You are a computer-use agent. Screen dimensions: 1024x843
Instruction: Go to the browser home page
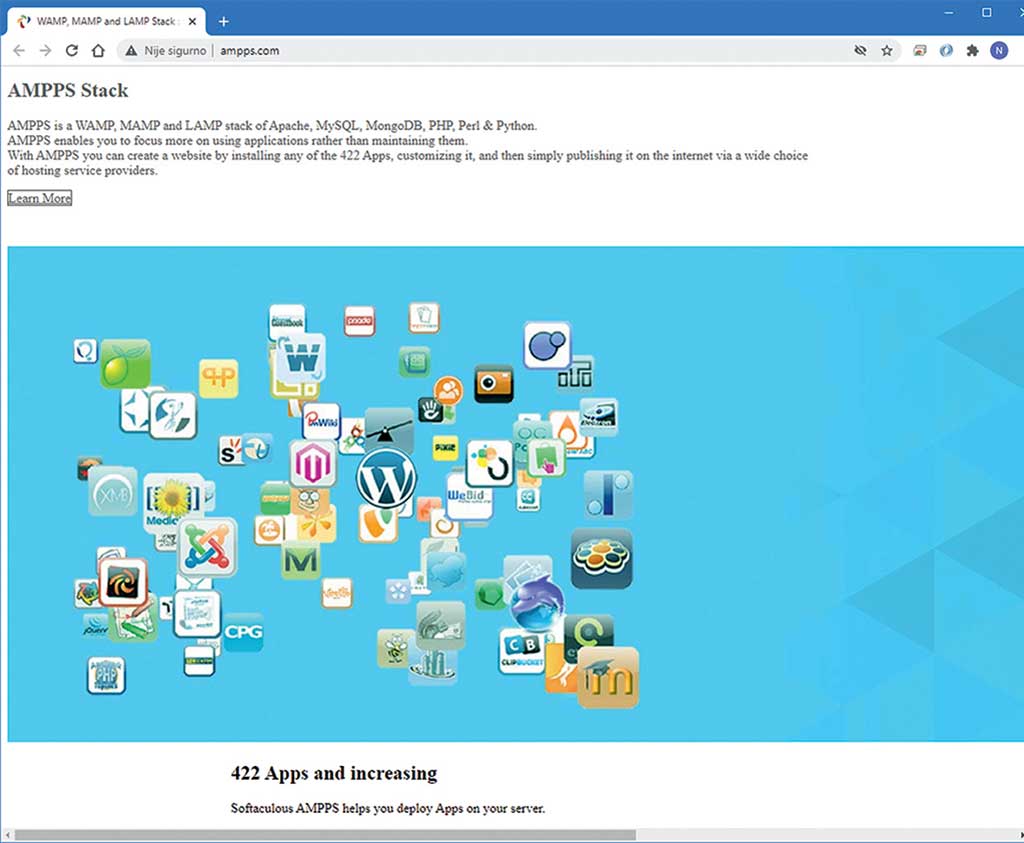[97, 50]
